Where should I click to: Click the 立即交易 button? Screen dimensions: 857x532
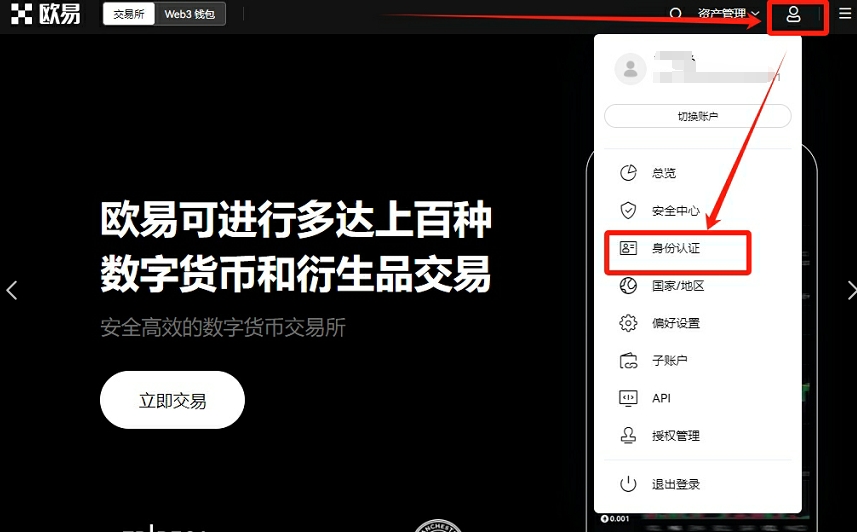pos(172,400)
